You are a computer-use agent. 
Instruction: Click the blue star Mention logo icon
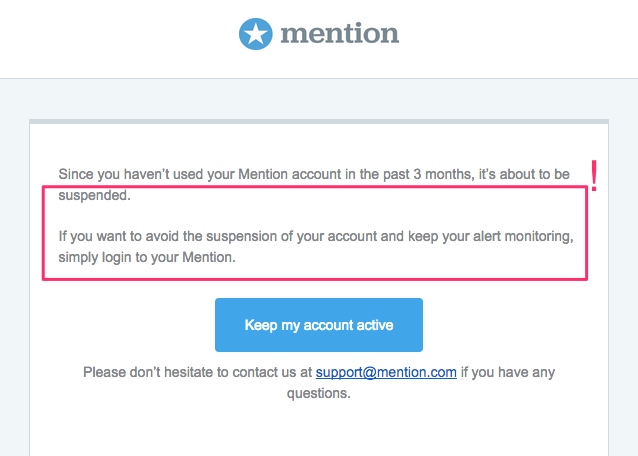pos(256,34)
